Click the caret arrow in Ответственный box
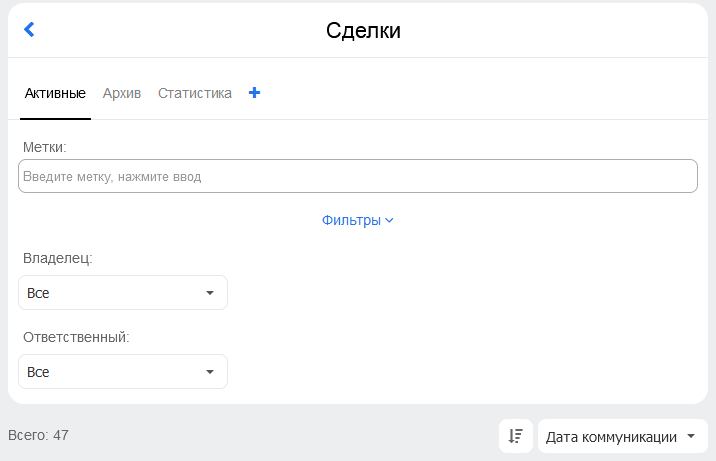Viewport: 716px width, 461px height. tap(210, 372)
